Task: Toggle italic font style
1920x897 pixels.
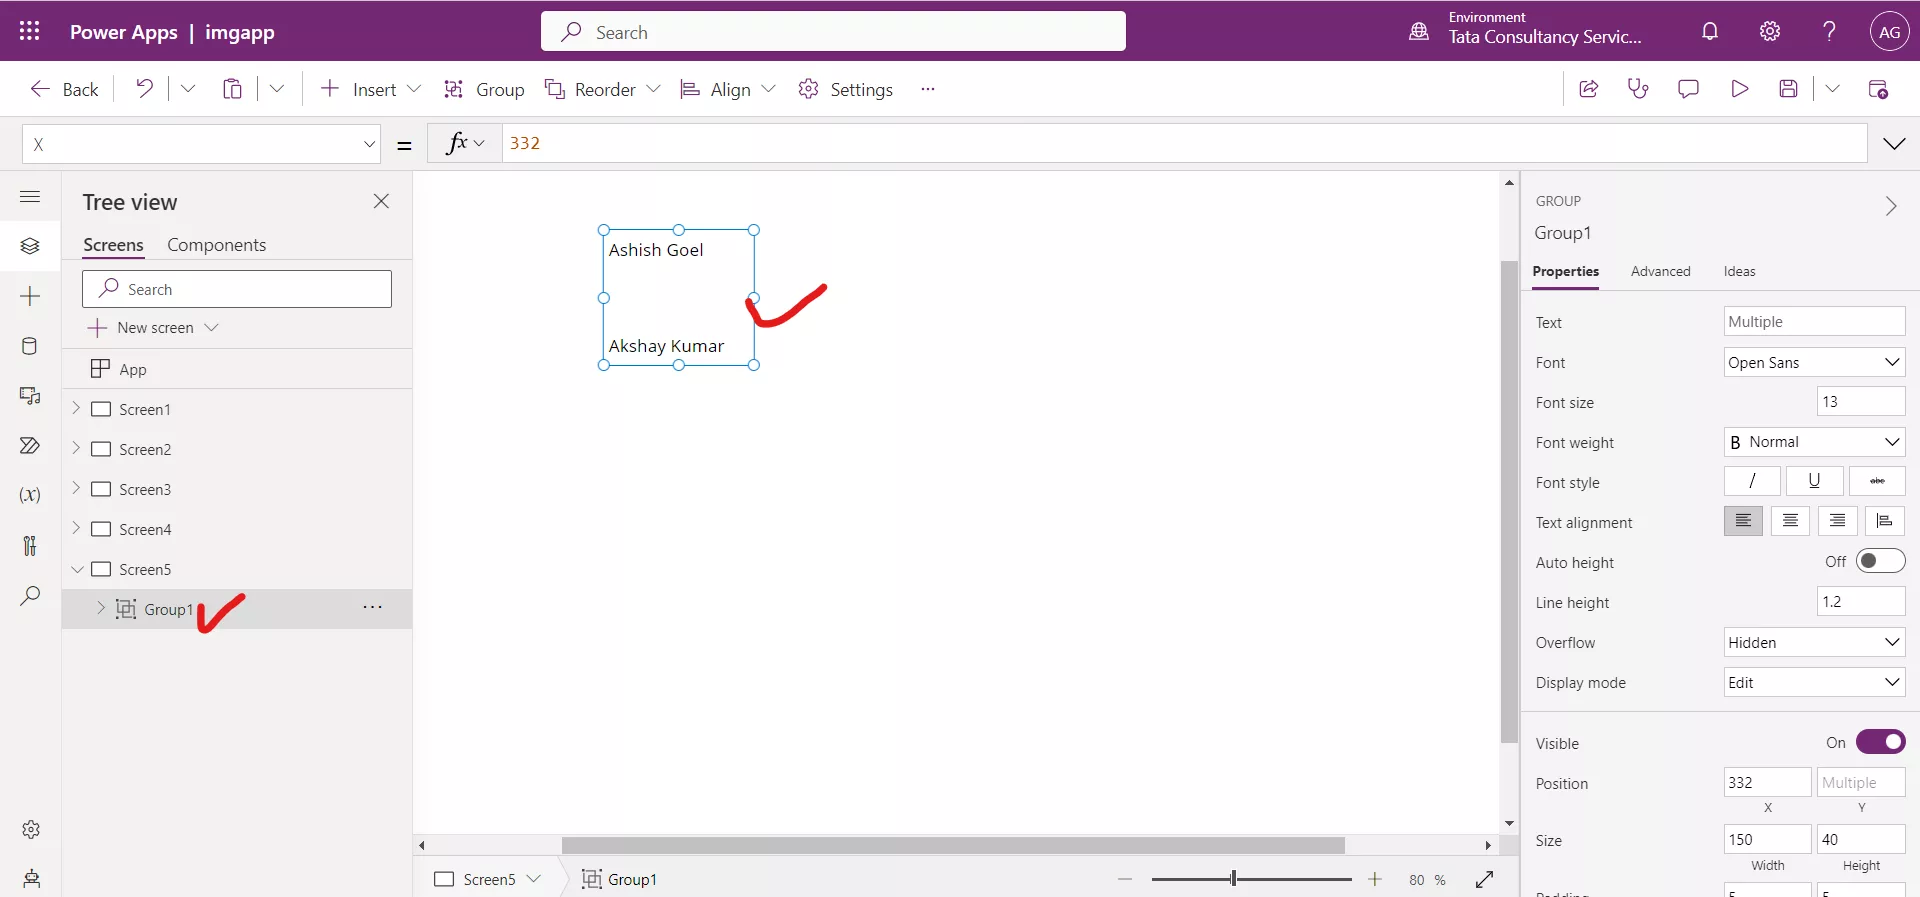Action: tap(1752, 481)
